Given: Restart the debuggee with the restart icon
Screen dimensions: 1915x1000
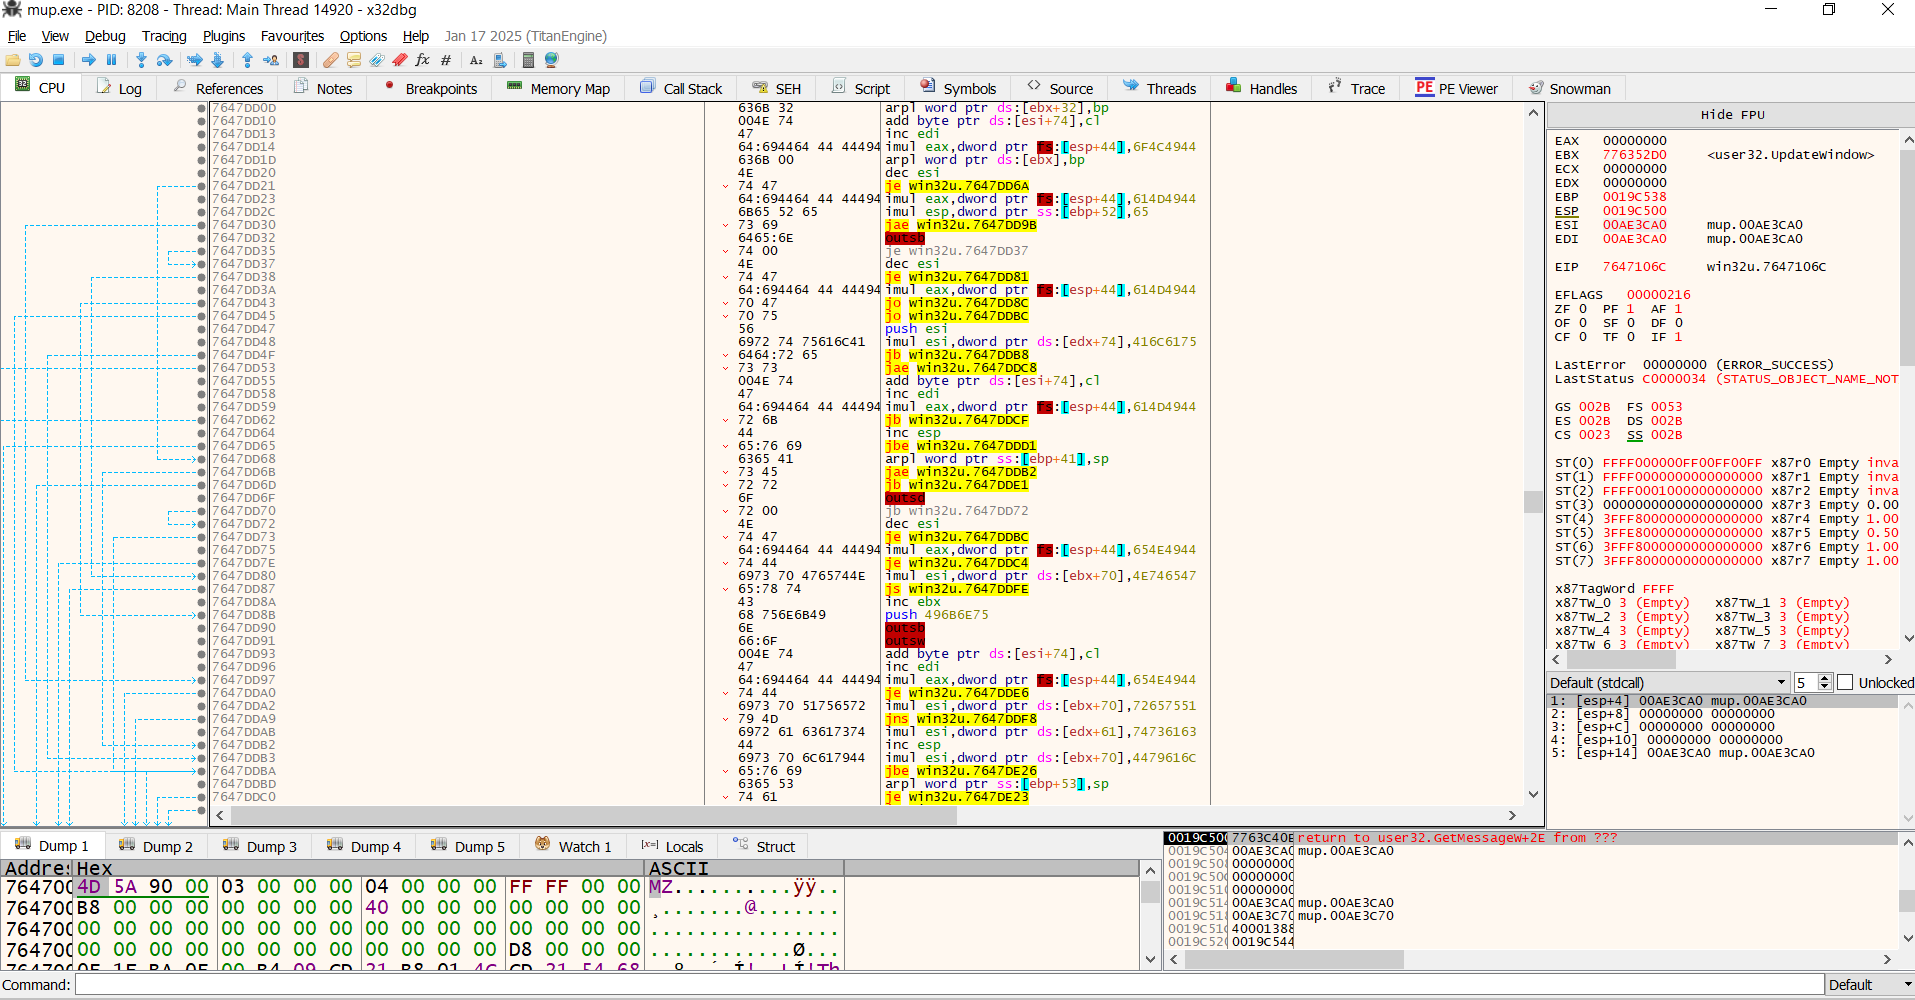Looking at the screenshot, I should pyautogui.click(x=36, y=60).
